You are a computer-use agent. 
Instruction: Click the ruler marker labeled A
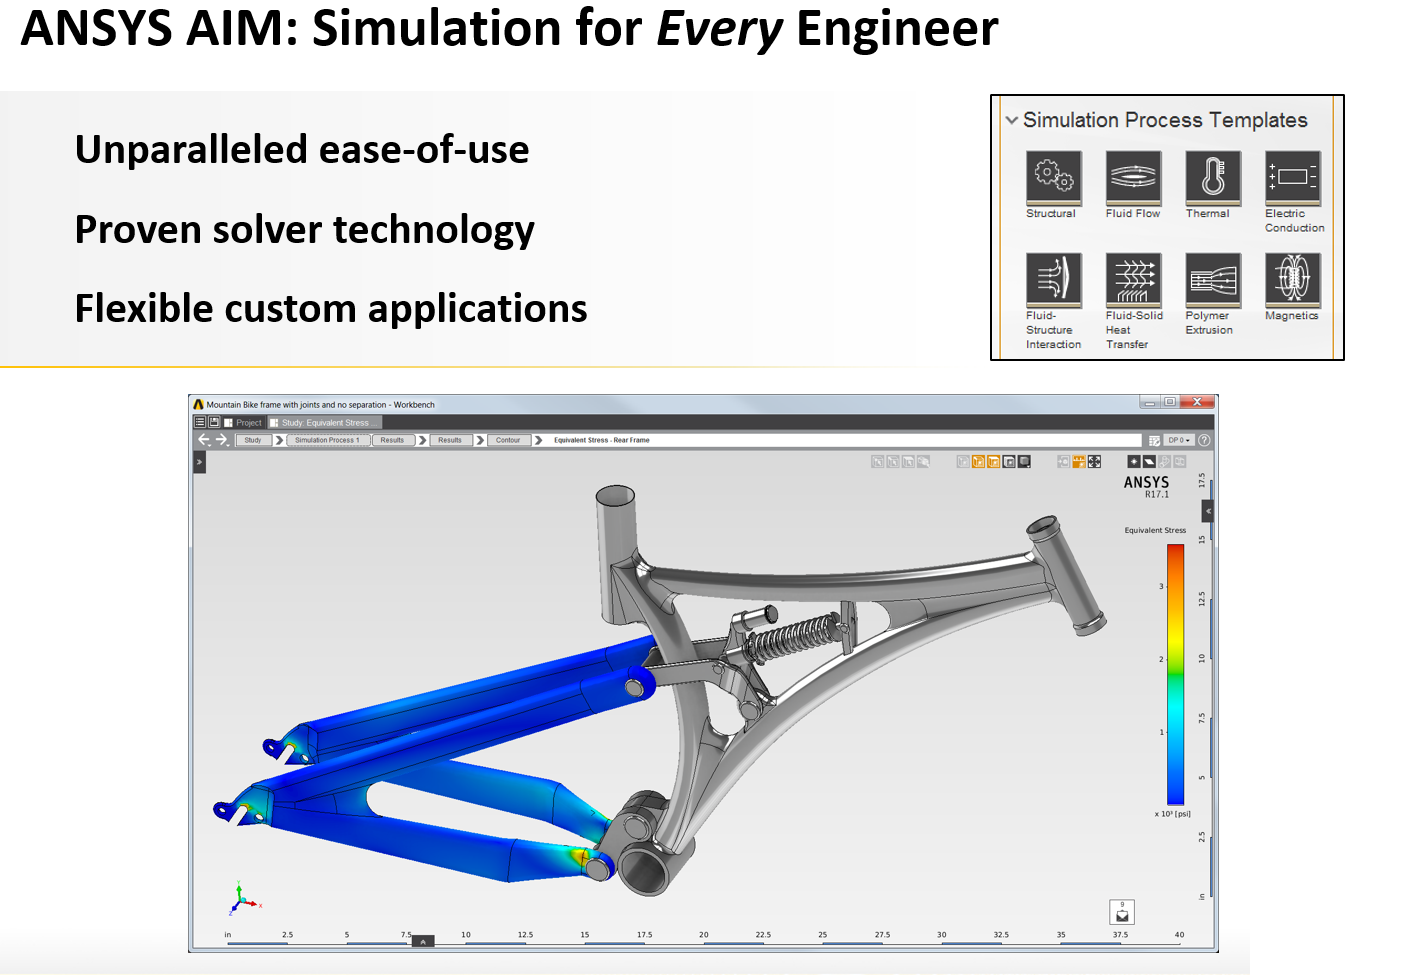pyautogui.click(x=423, y=941)
